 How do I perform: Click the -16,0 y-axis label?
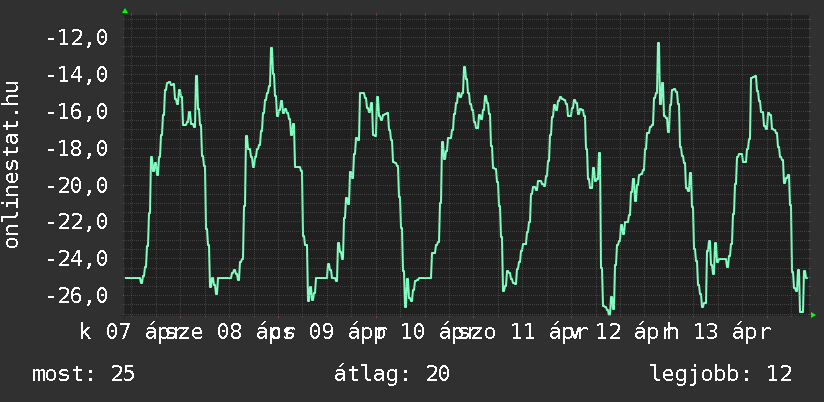77,112
